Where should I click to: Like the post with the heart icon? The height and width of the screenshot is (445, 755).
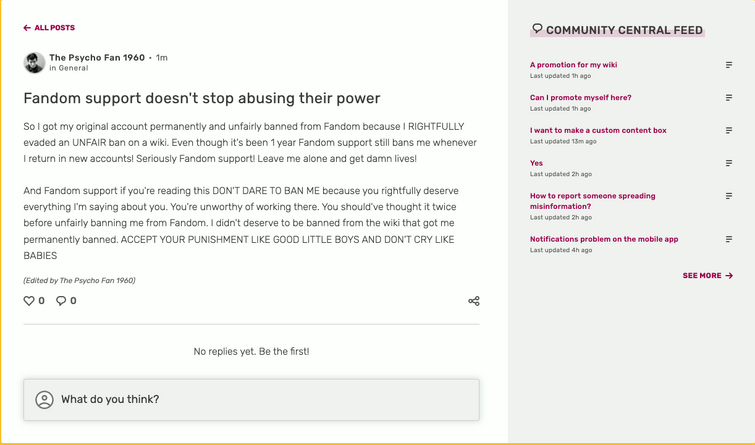(x=29, y=301)
